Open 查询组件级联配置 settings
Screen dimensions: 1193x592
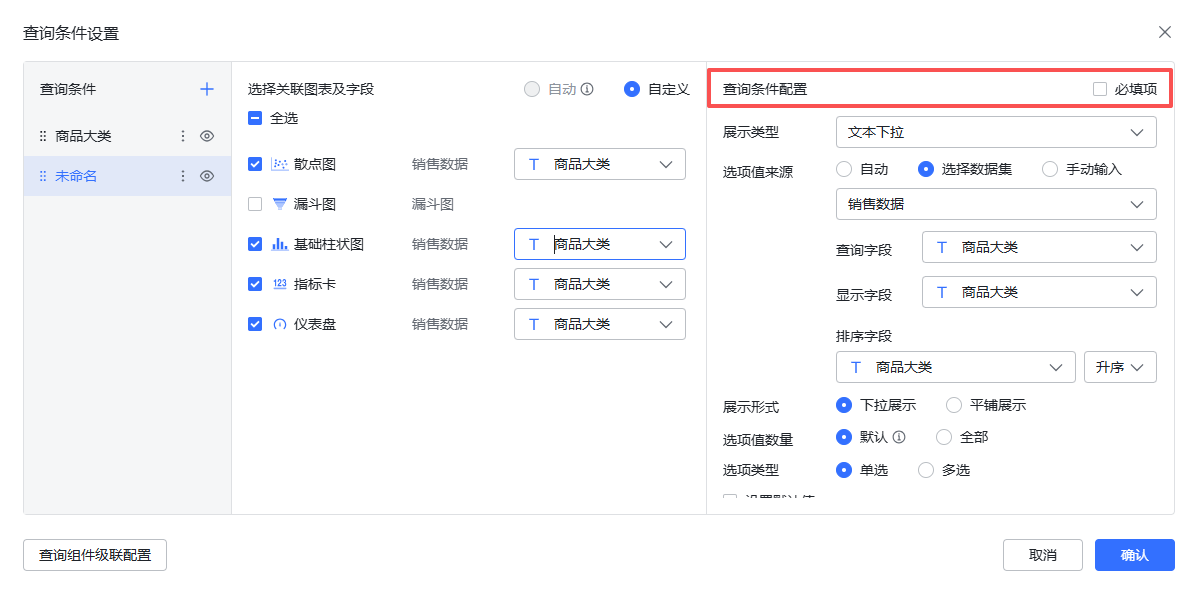tap(94, 553)
